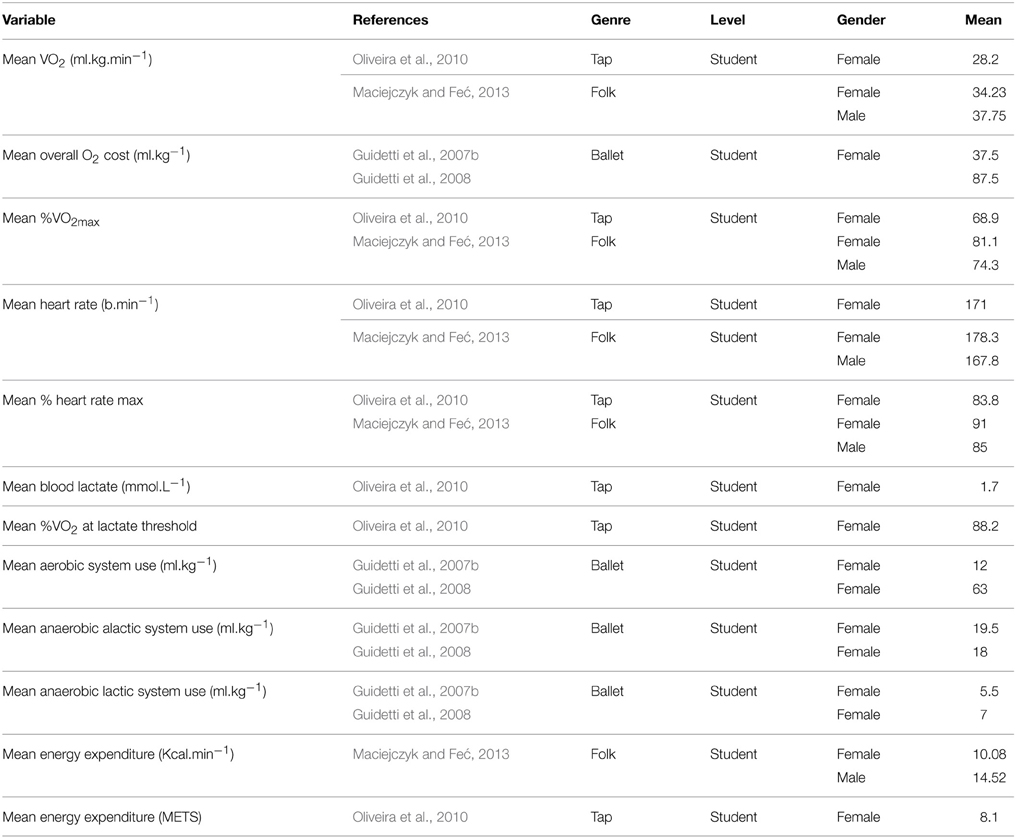This screenshot has height=838, width=1016.
Task: Click Oliveira et al., 2010 in heart rate row
Action: pyautogui.click(x=410, y=304)
